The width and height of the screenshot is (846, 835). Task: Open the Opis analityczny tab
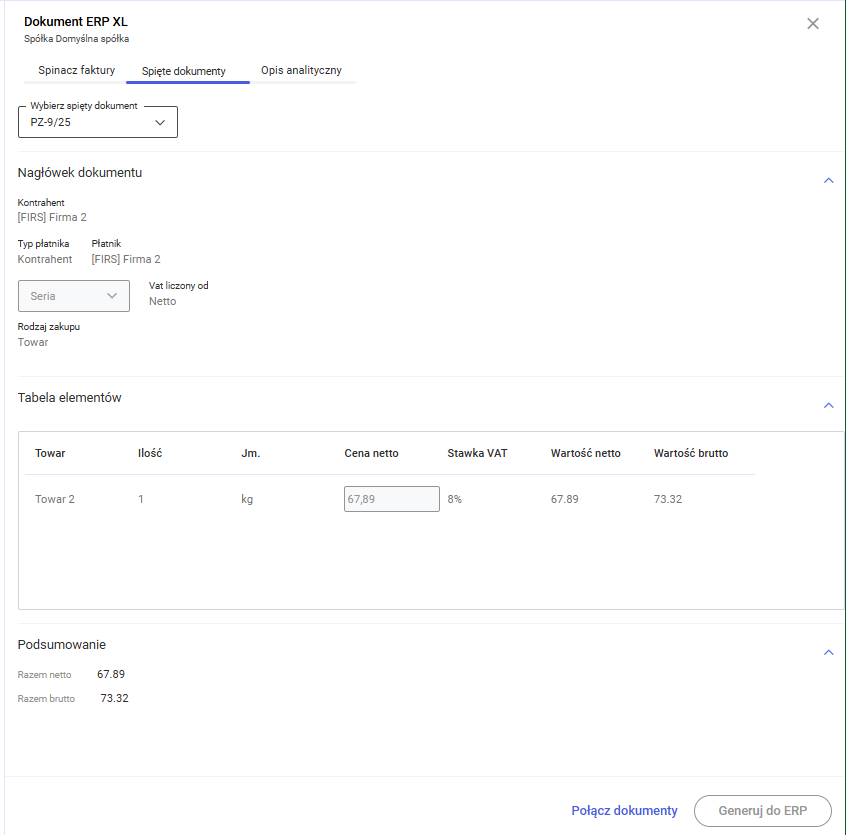point(301,71)
